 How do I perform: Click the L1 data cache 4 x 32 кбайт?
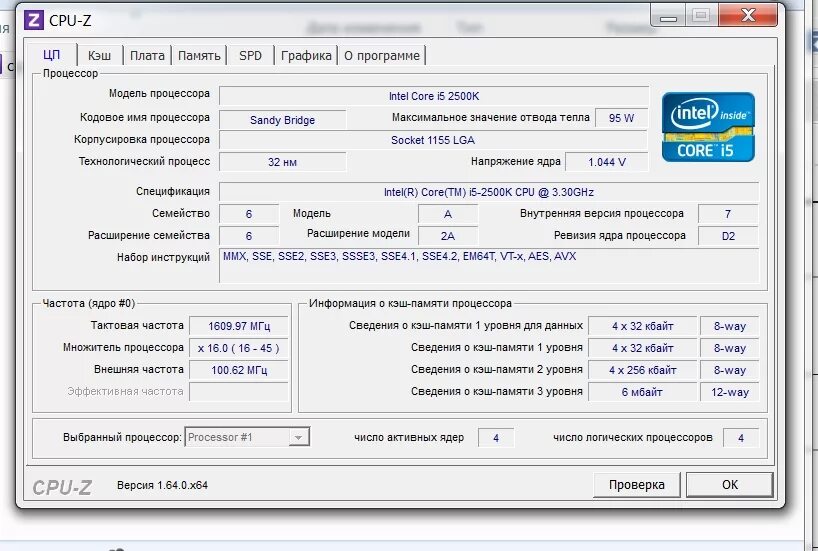coord(643,326)
